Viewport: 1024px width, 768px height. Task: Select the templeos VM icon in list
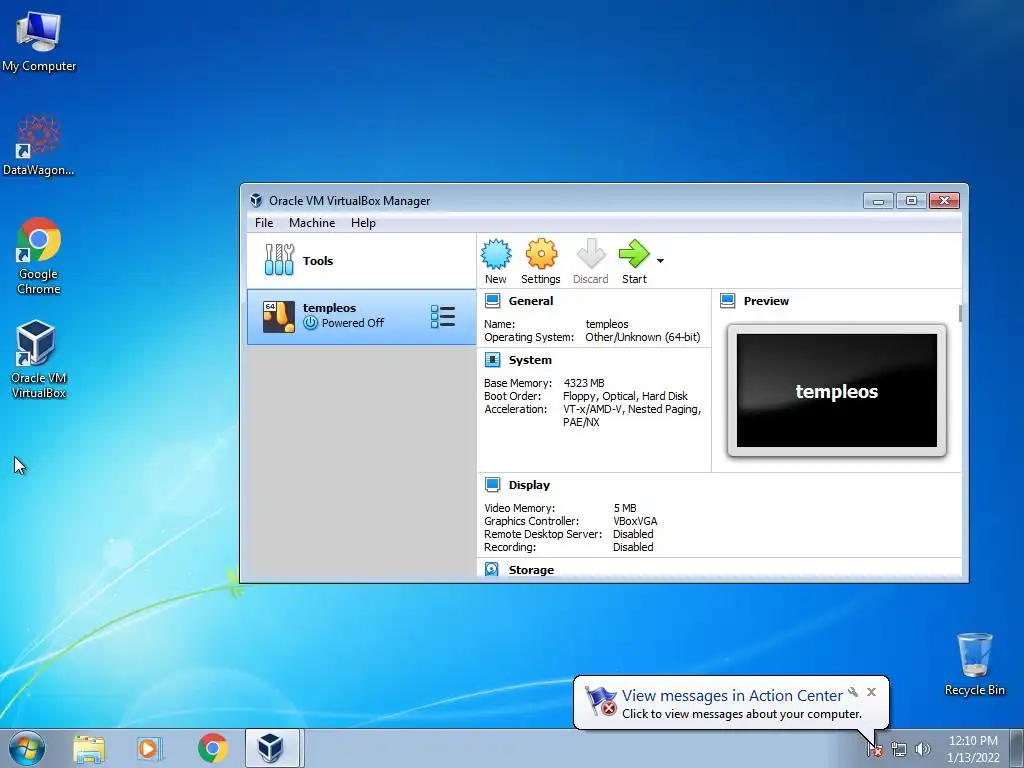tap(279, 317)
